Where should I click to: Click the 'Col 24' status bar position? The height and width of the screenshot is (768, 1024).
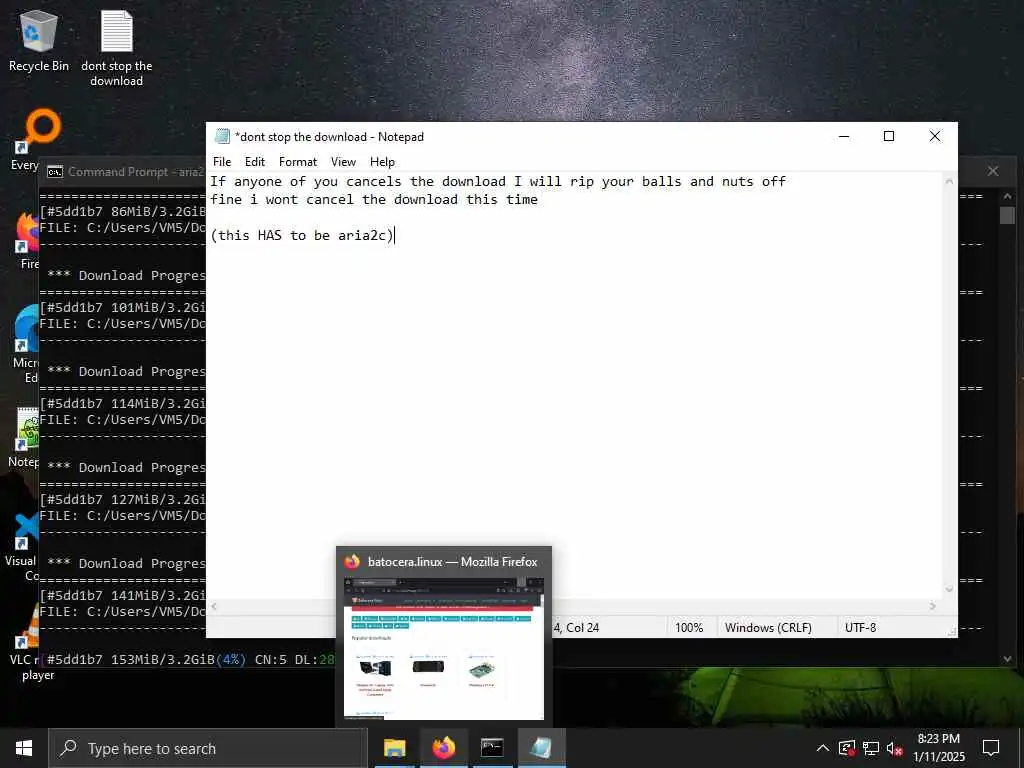pos(583,628)
